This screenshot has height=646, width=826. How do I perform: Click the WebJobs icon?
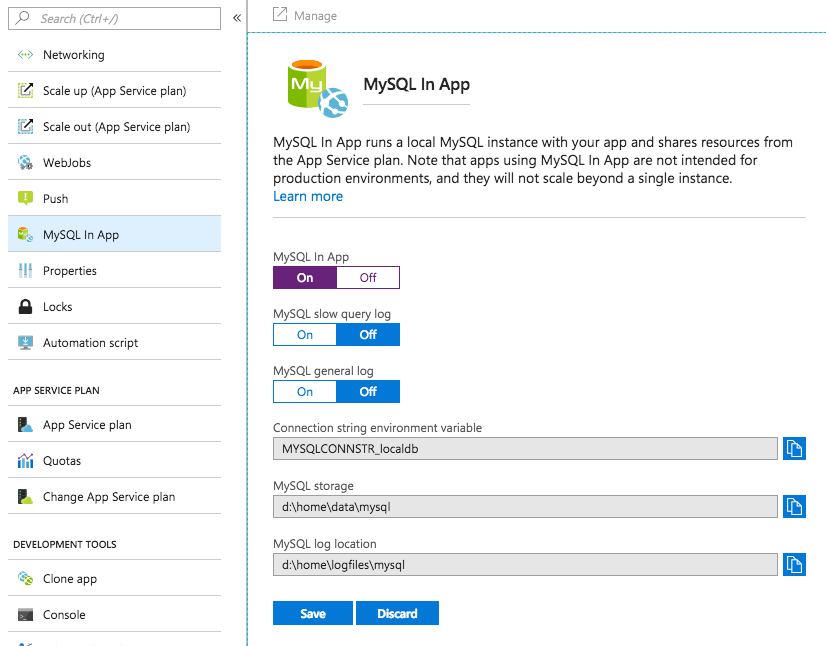(x=25, y=162)
